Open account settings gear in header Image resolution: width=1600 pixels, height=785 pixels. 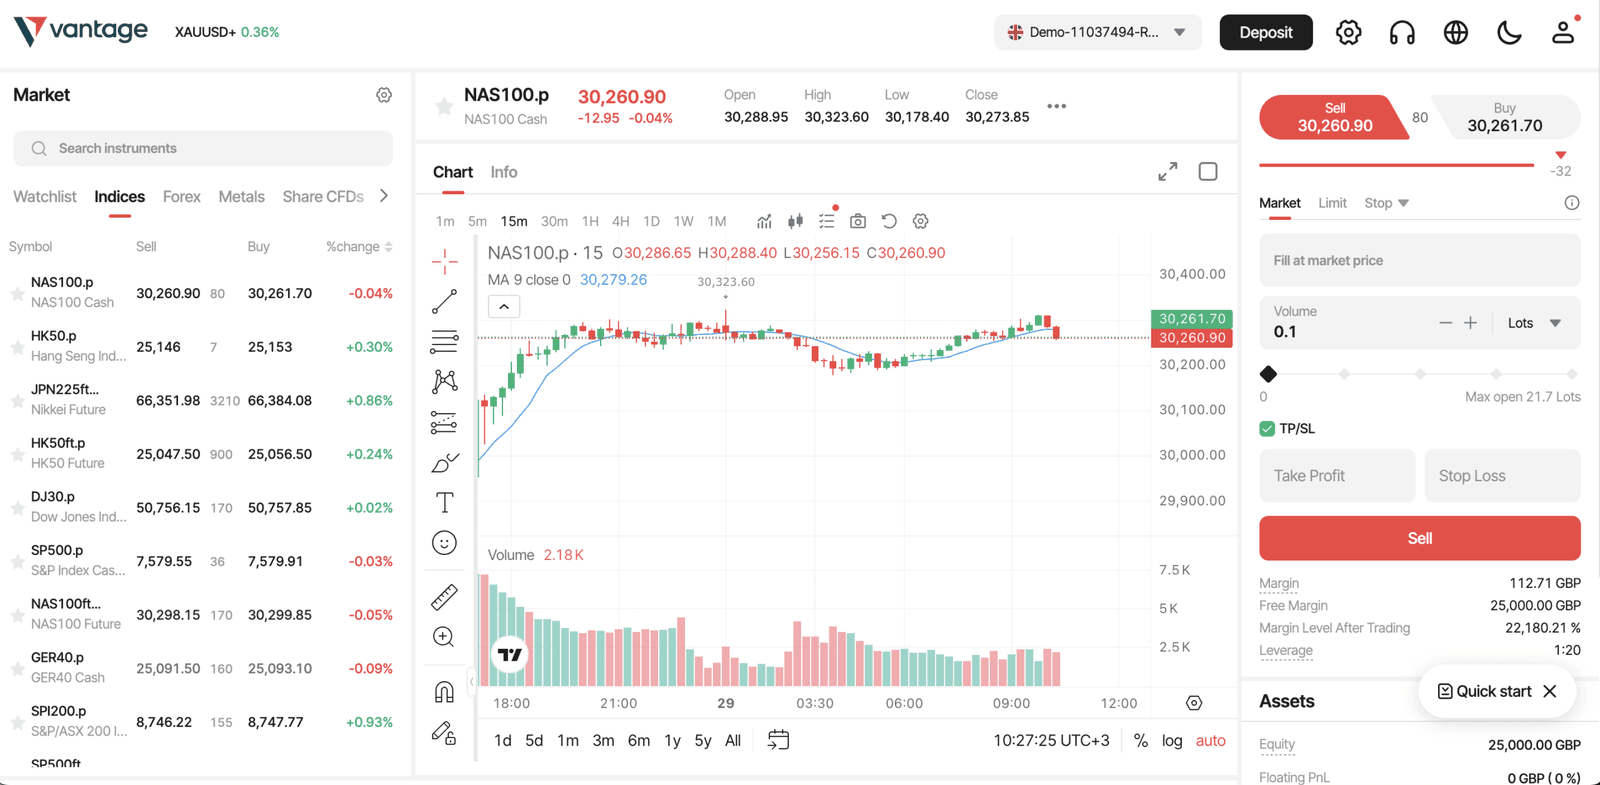click(x=1348, y=32)
